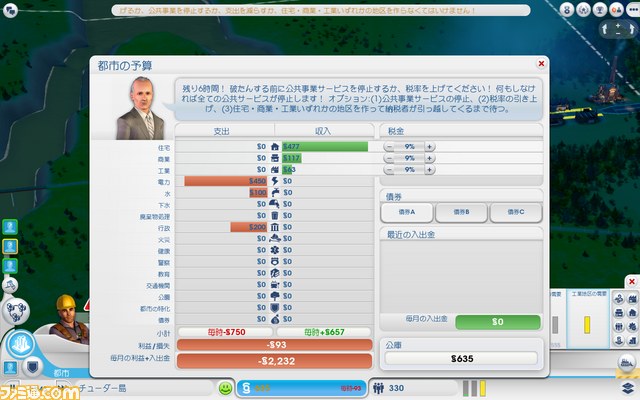Select the yellow-bordered advisor portrait icon
The width and height of the screenshot is (640, 400).
click(10, 247)
